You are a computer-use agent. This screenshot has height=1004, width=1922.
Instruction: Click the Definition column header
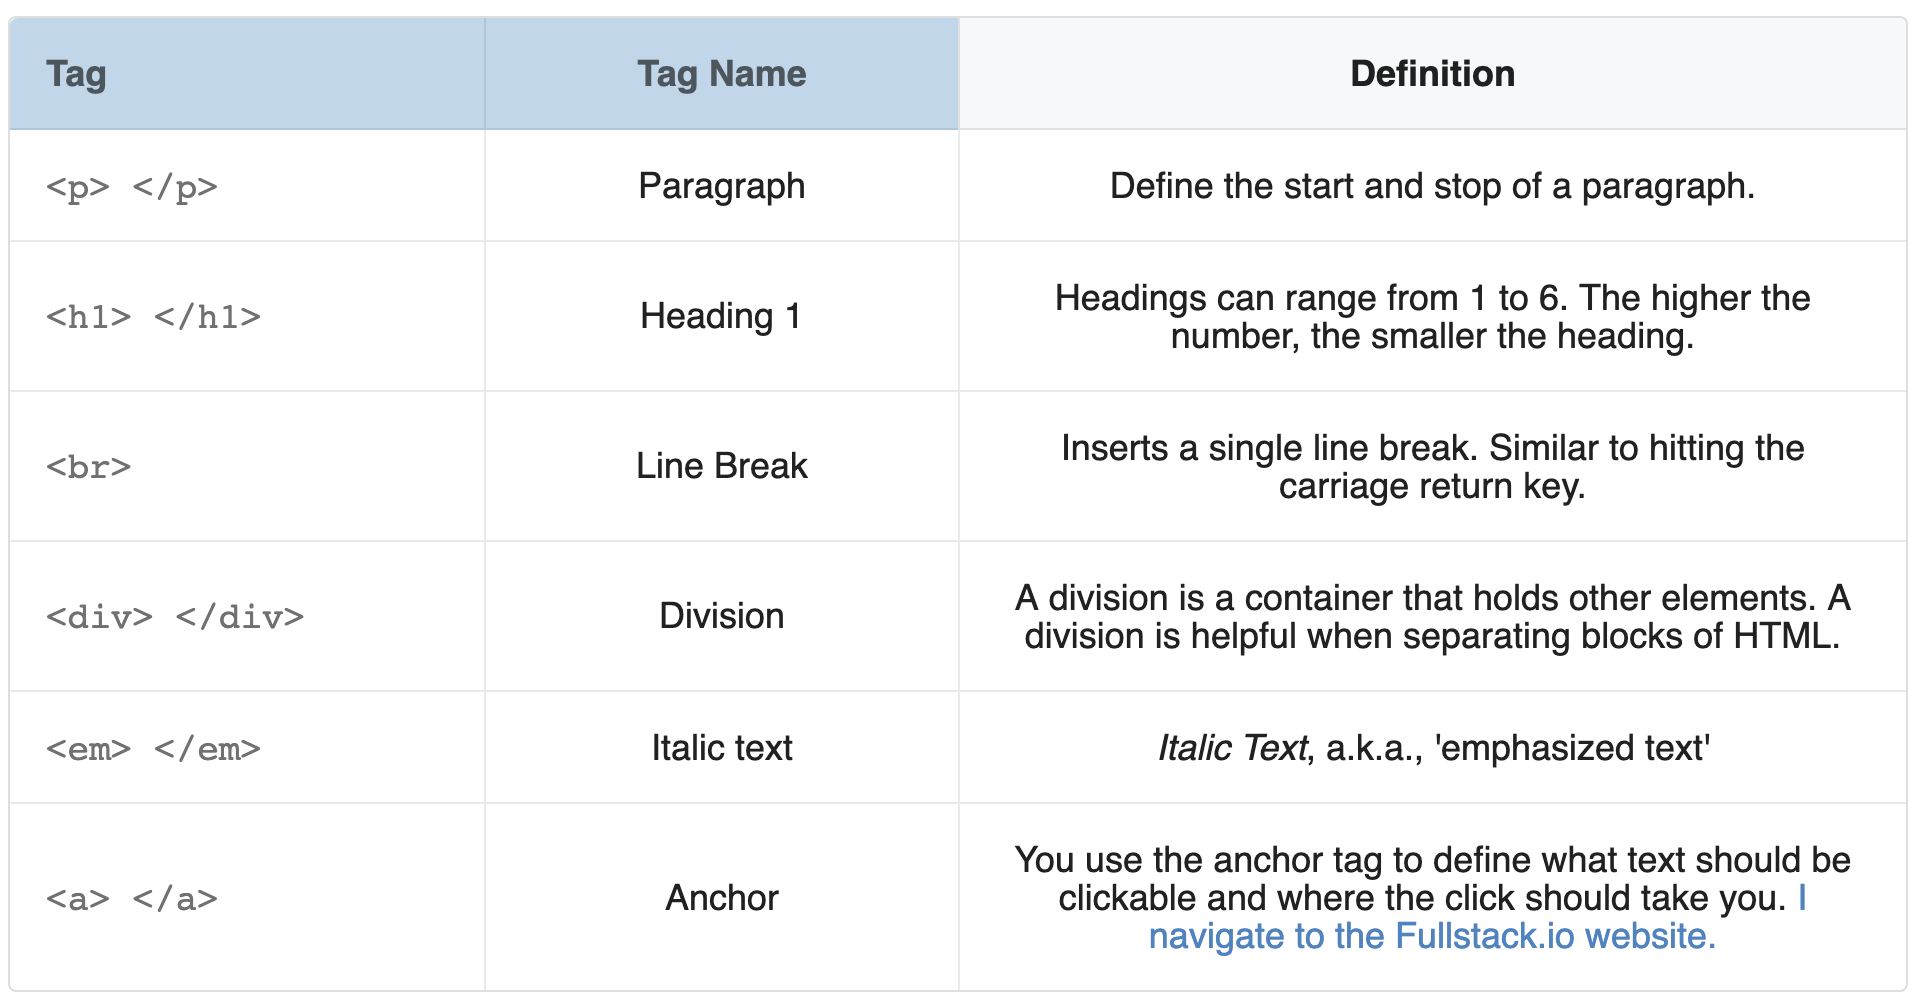1432,74
